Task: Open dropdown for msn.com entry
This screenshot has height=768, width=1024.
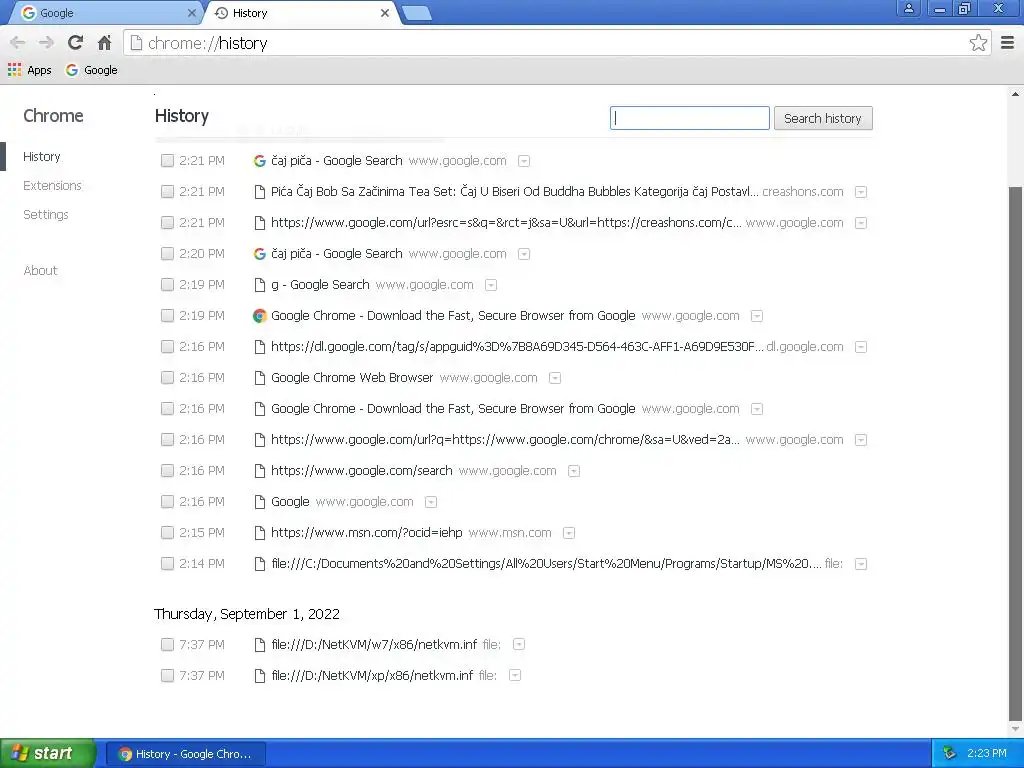Action: (x=569, y=534)
